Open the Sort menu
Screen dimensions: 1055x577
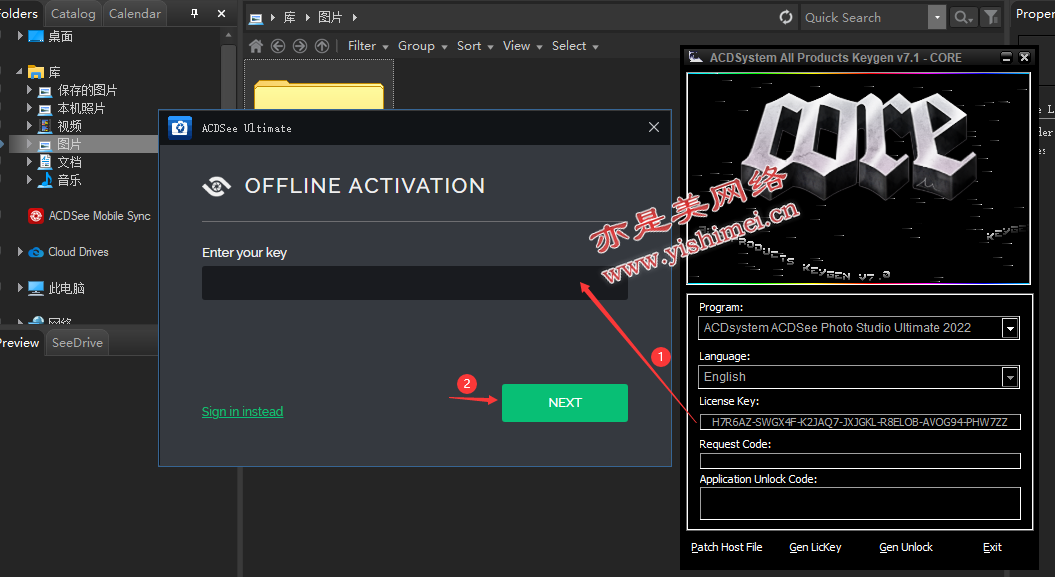(475, 46)
